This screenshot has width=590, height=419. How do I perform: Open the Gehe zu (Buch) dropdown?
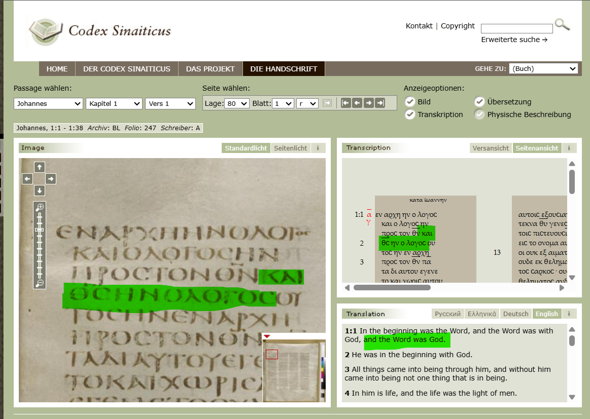click(x=543, y=69)
